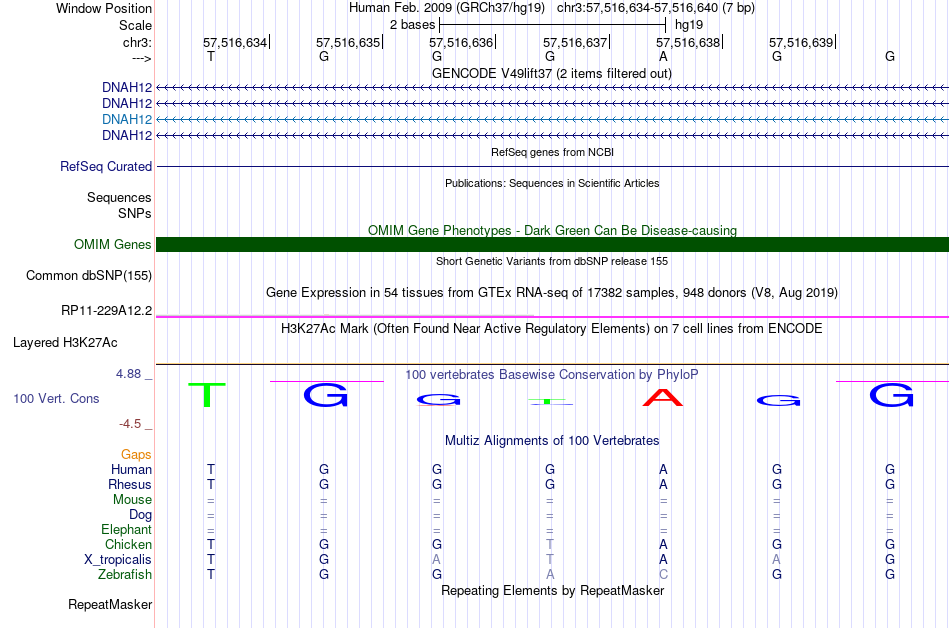
Task: Open the RepeatMasker track label
Action: coord(110,604)
